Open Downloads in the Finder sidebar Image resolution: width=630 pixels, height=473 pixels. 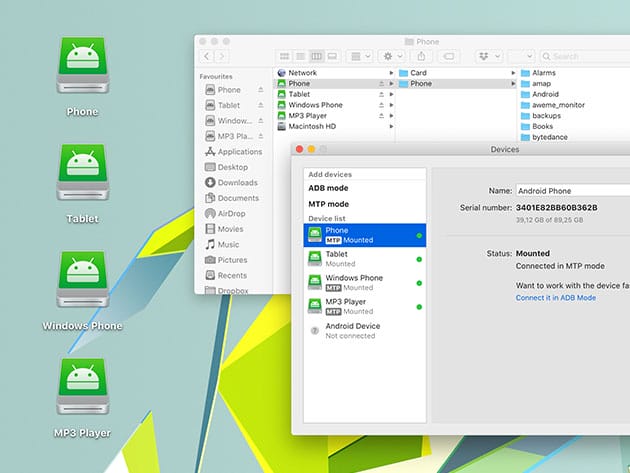pos(237,183)
